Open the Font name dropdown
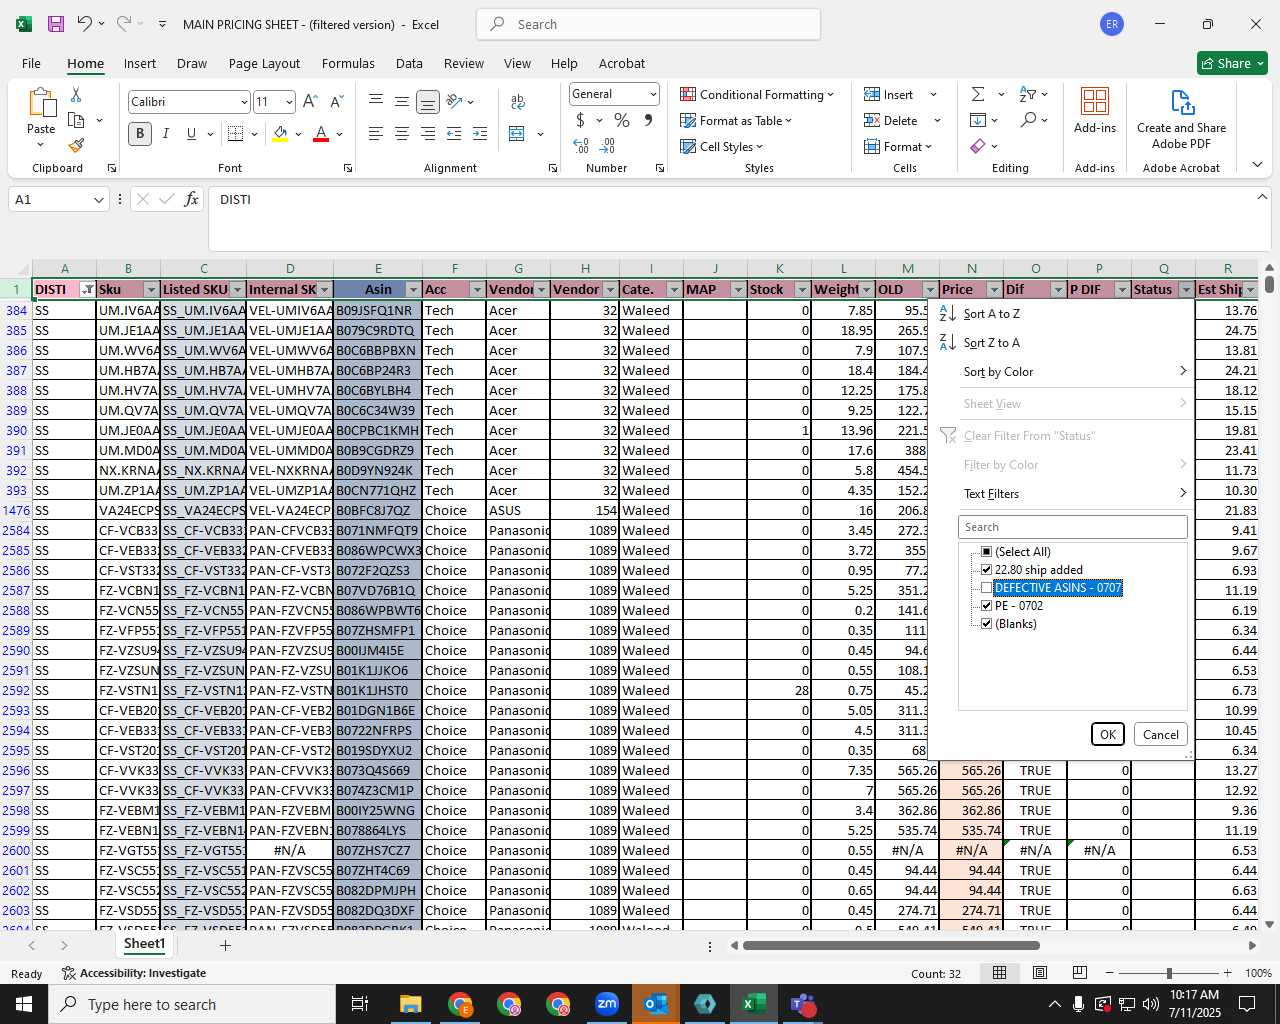Screen dimensions: 1280x1024 [x=243, y=102]
